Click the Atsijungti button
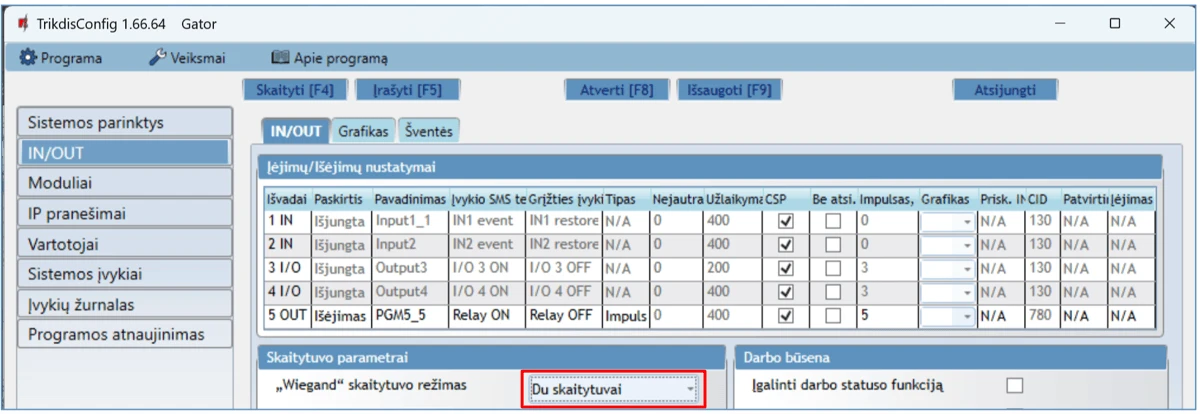 pyautogui.click(x=1005, y=90)
